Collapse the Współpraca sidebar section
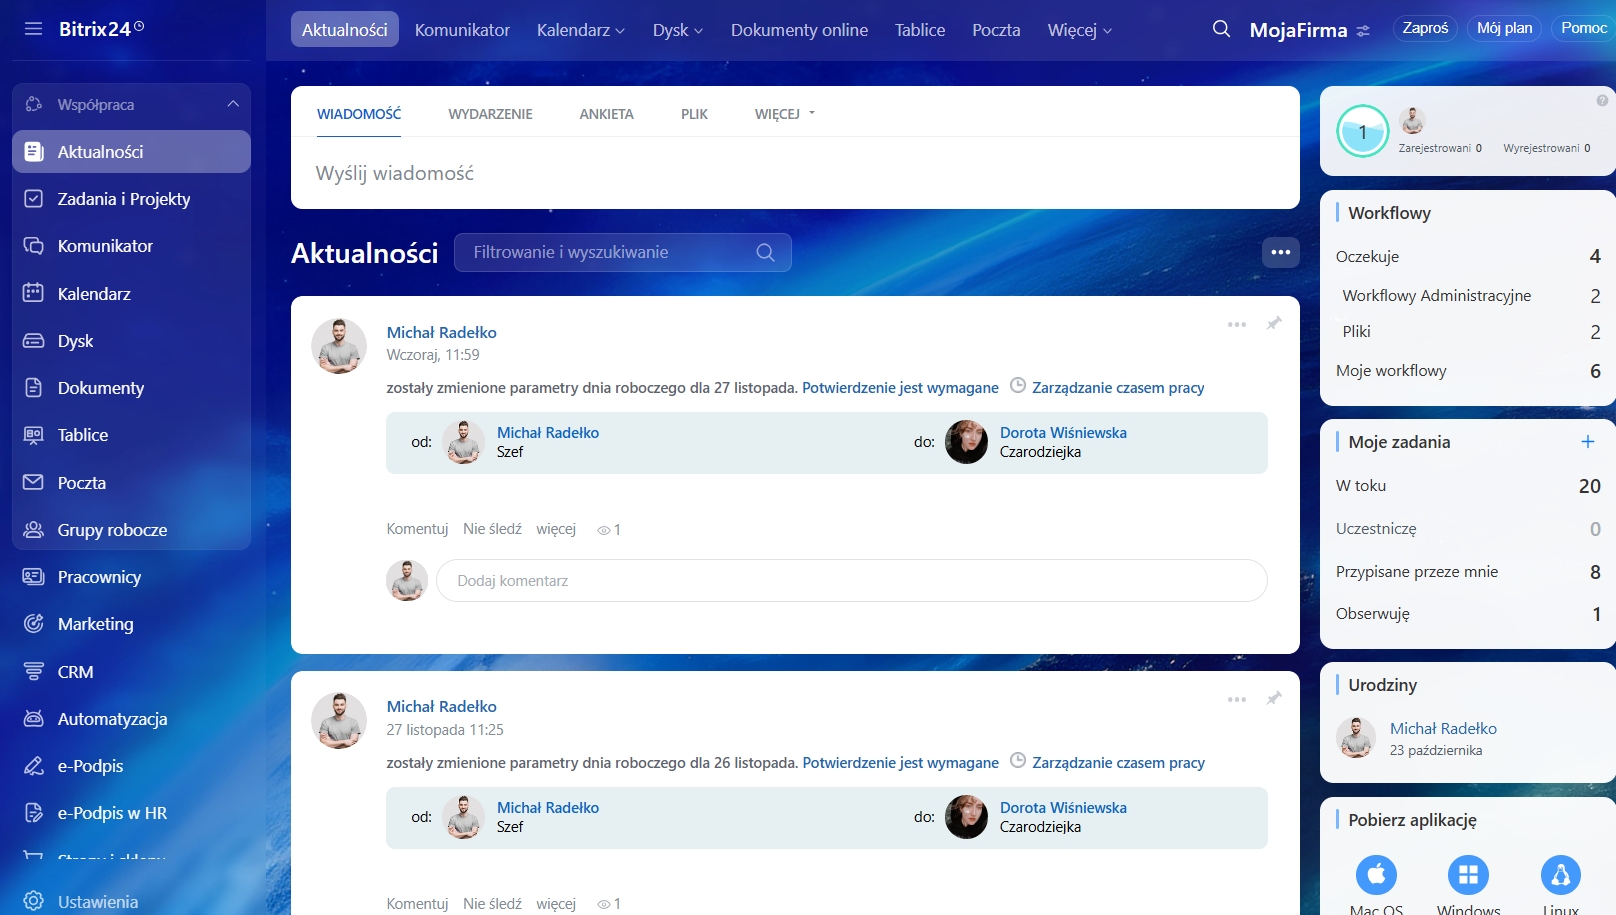Screen dimensions: 1616x915 233,104
